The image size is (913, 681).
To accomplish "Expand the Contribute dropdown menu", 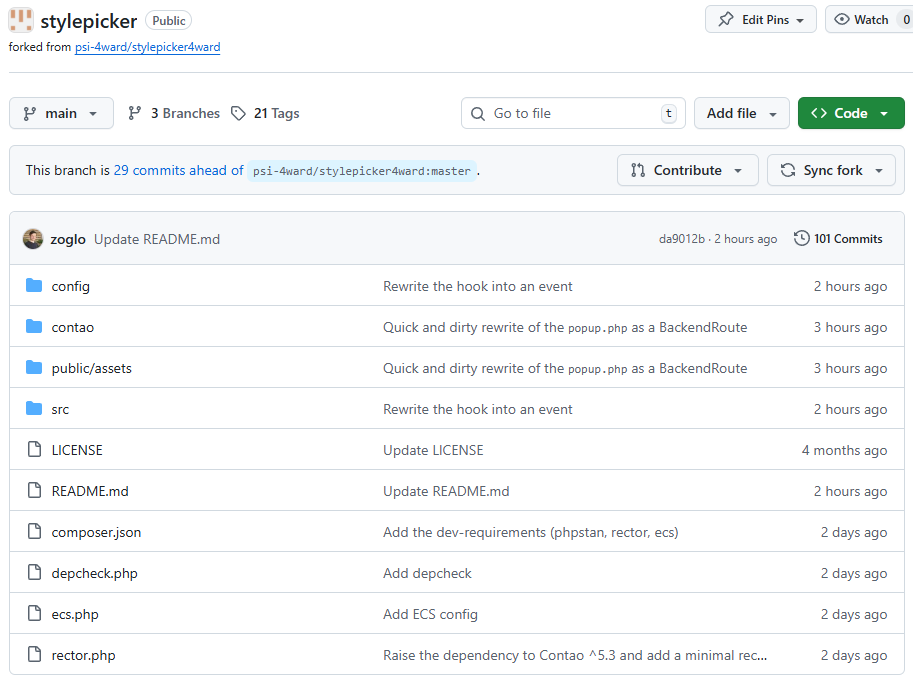I will coord(687,171).
